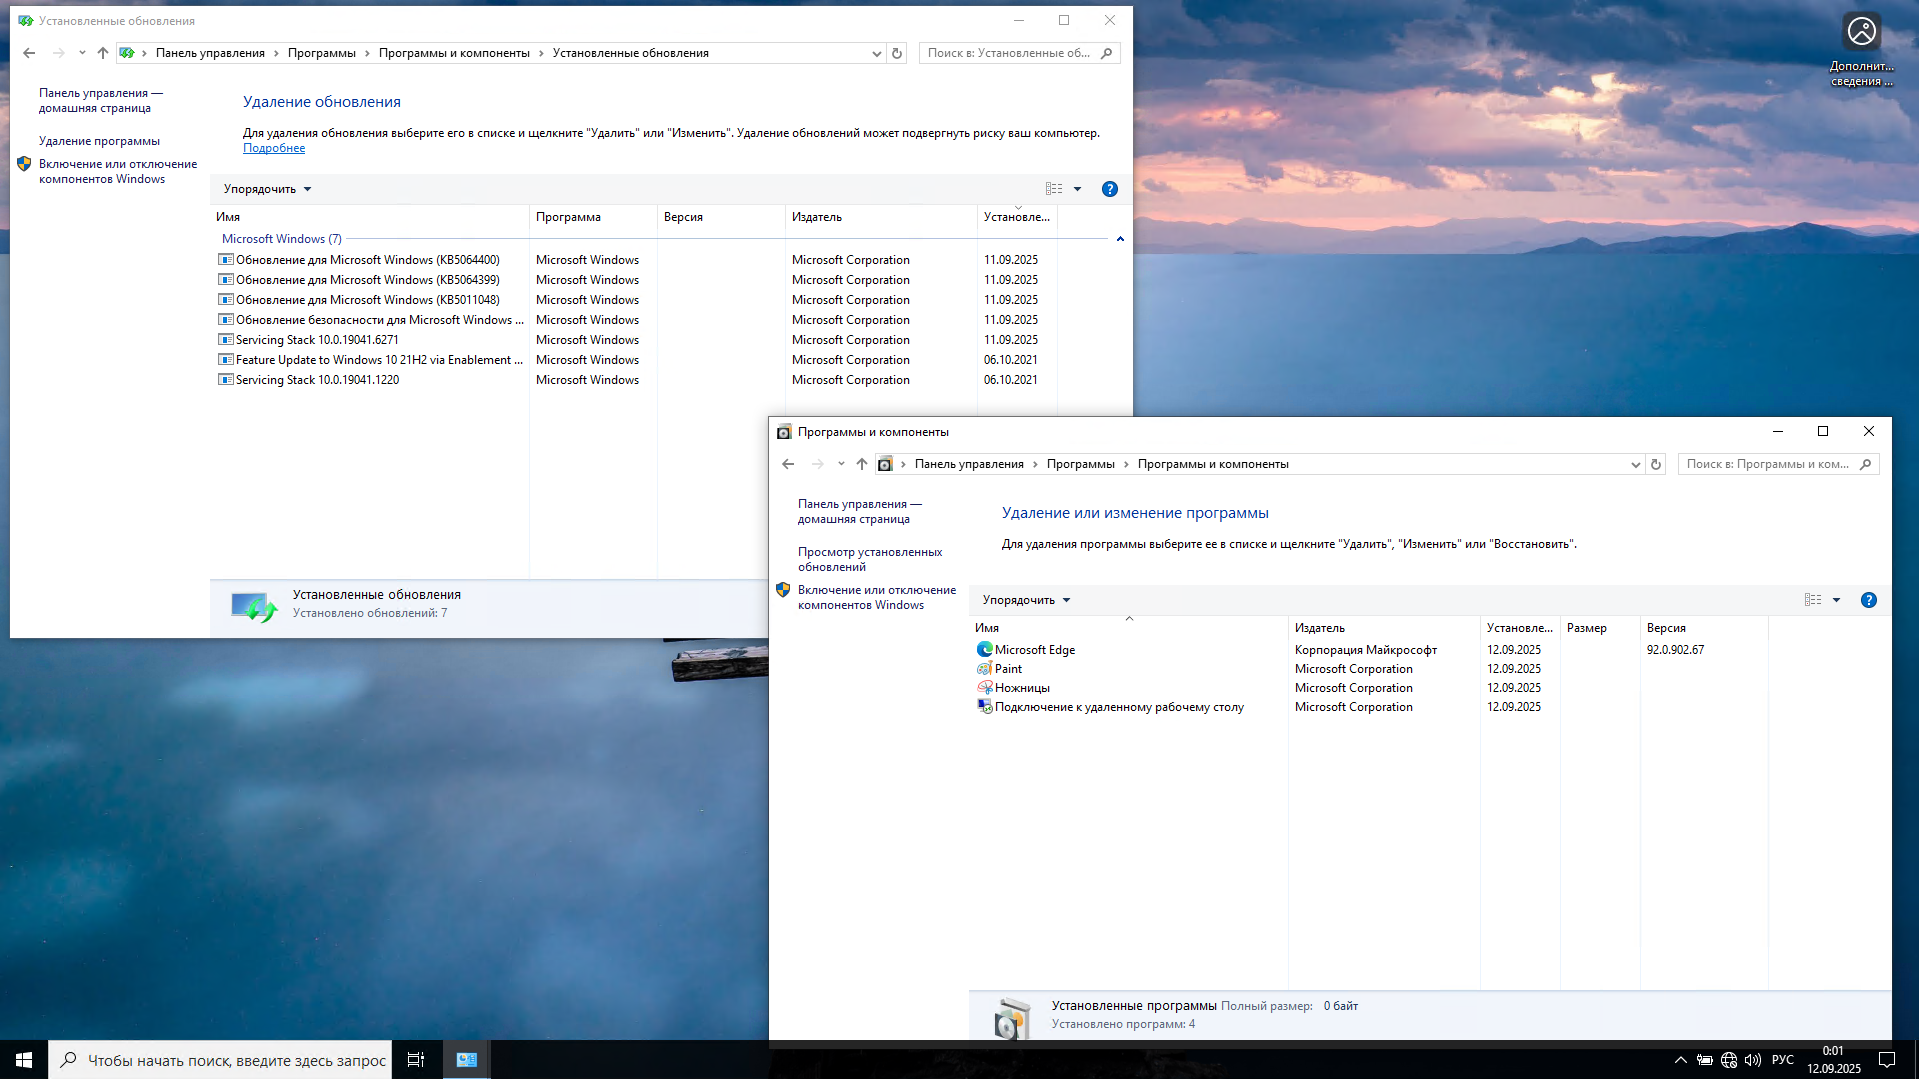Click Удаление программы link in left pane

pos(99,141)
